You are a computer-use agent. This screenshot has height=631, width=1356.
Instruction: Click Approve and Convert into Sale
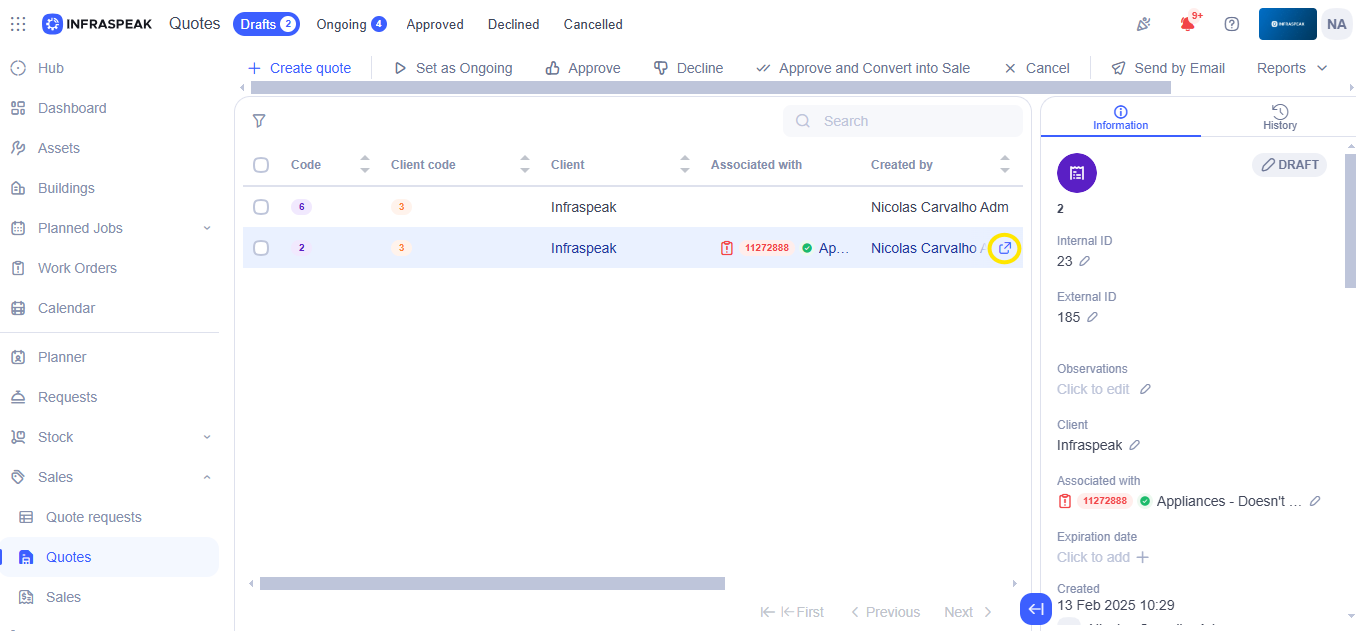coord(862,68)
